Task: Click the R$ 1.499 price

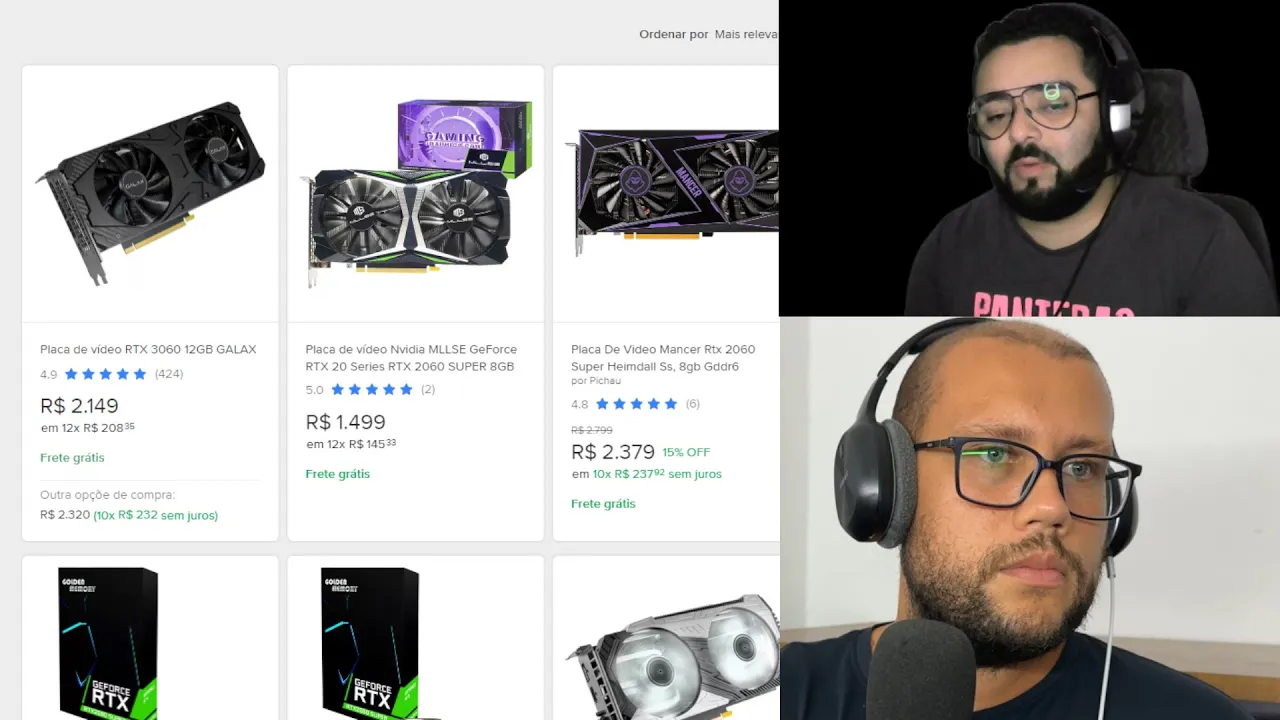Action: pyautogui.click(x=345, y=422)
